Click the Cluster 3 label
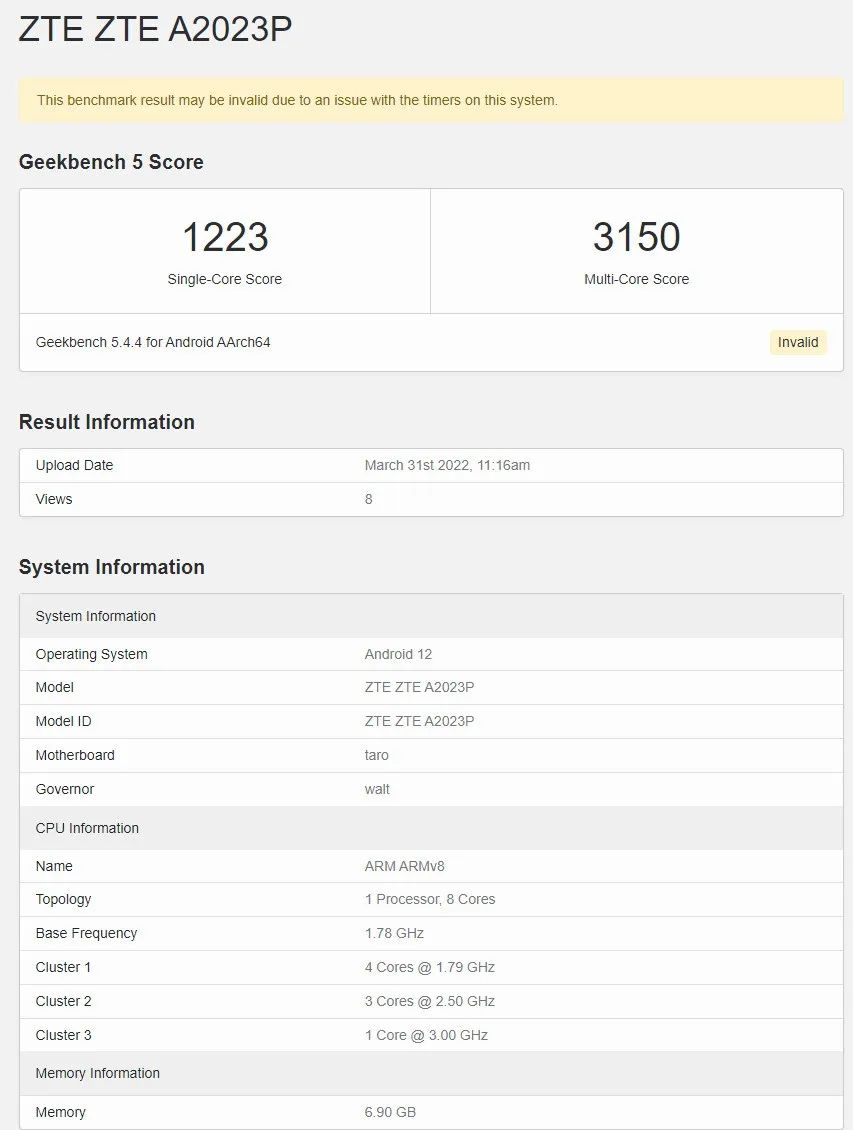Screen dimensions: 853x1130 tap(63, 1035)
